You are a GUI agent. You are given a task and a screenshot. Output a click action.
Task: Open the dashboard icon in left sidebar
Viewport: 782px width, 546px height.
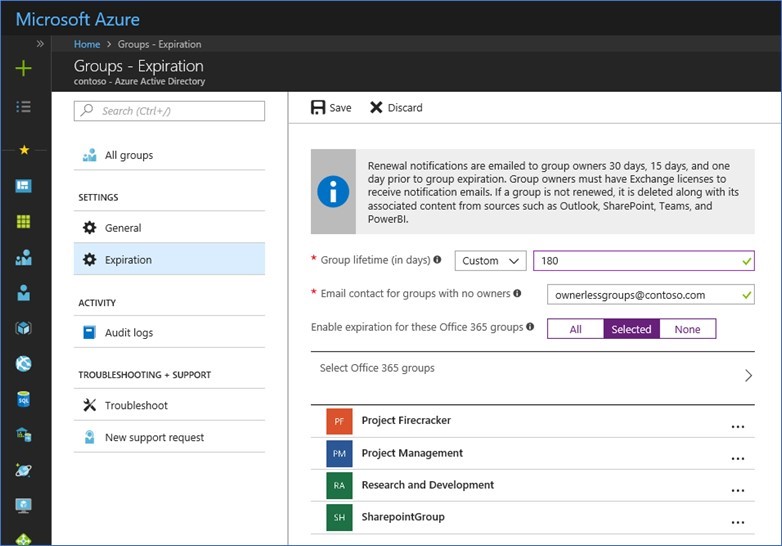[24, 186]
